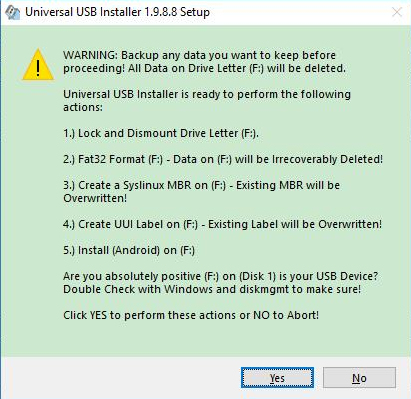The image size is (411, 399).
Task: Click the 'Double Check with Windows and diskmgmt' line
Action: [212, 289]
